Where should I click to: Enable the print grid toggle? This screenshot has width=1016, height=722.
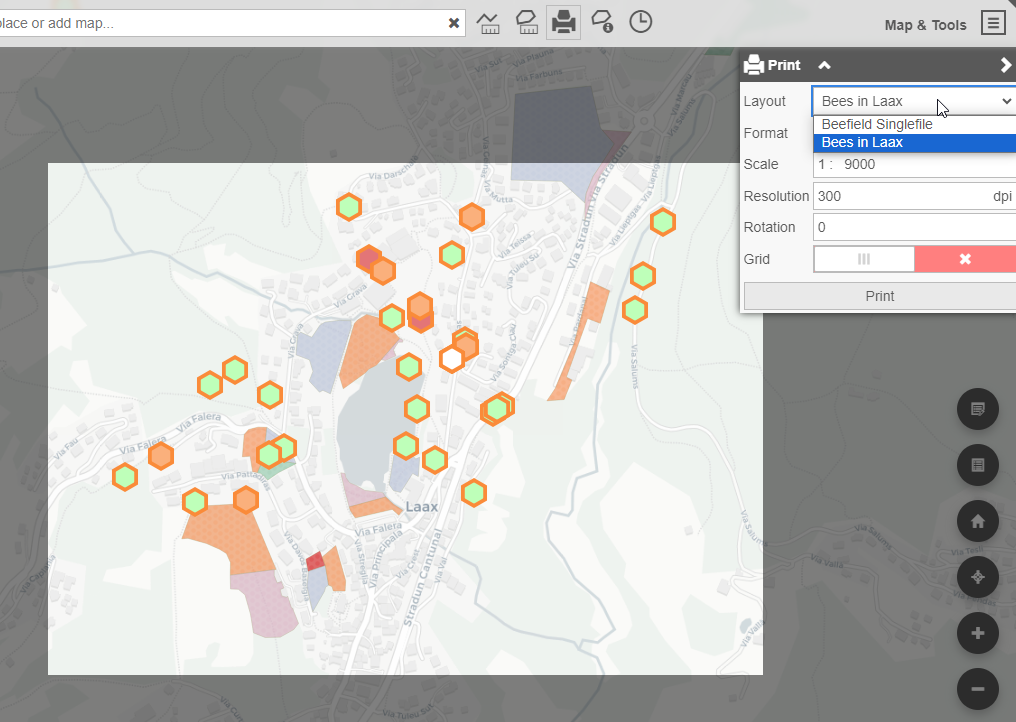[x=864, y=259]
